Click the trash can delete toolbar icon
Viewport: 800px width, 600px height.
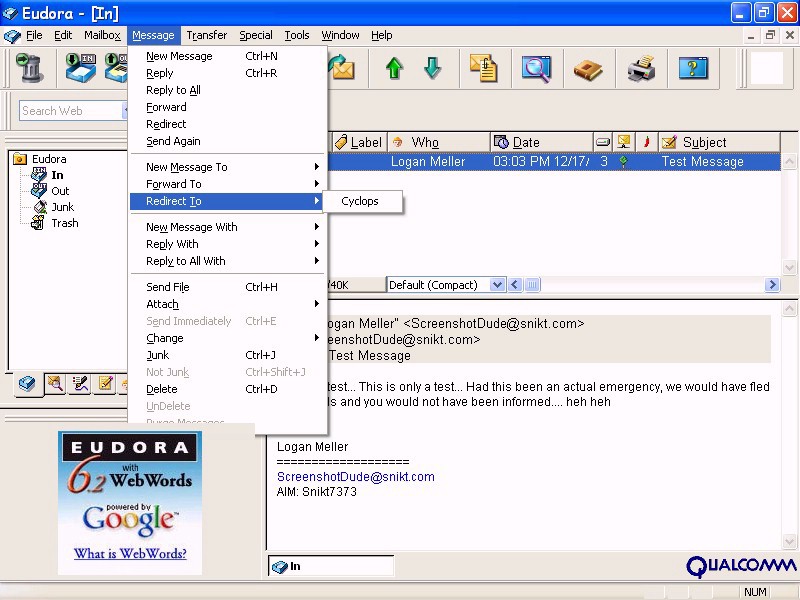click(x=30, y=68)
